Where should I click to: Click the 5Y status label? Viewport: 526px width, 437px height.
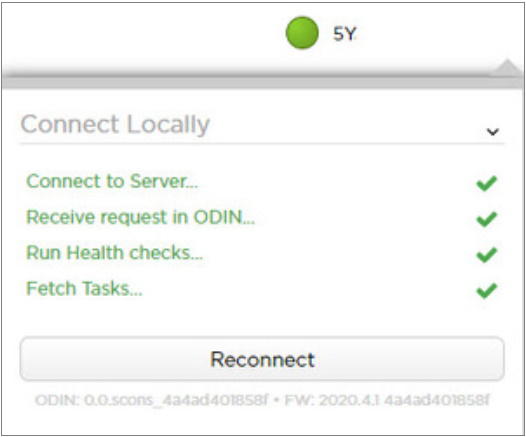345,34
